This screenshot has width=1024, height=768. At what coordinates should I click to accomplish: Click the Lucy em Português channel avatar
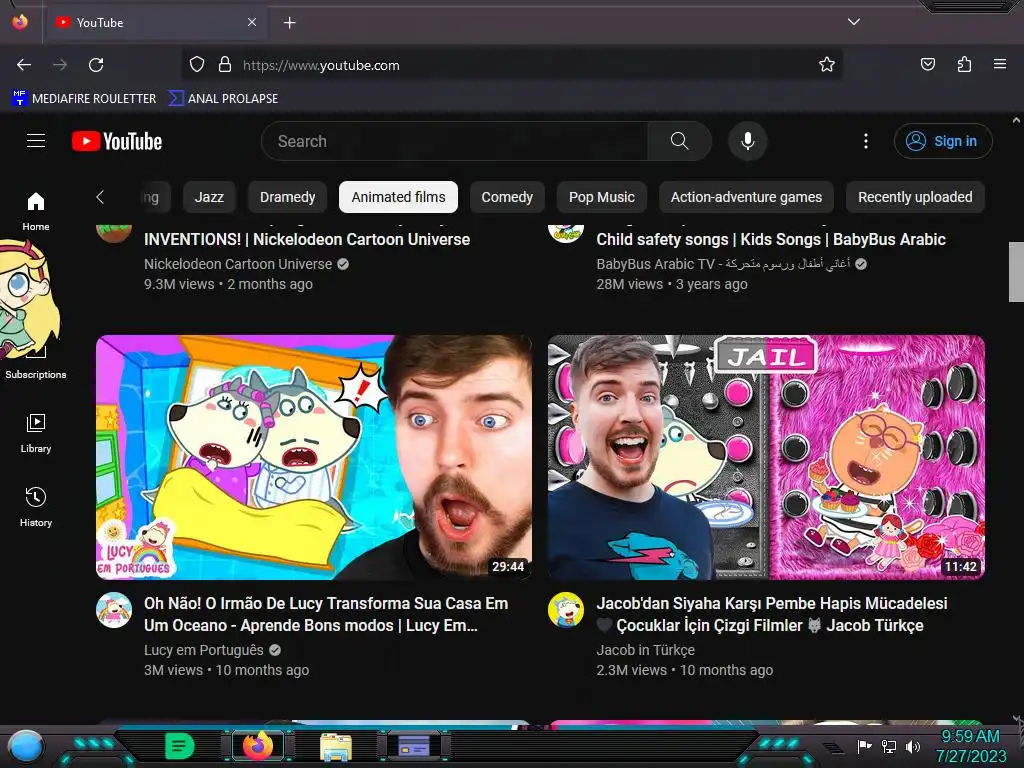click(114, 610)
